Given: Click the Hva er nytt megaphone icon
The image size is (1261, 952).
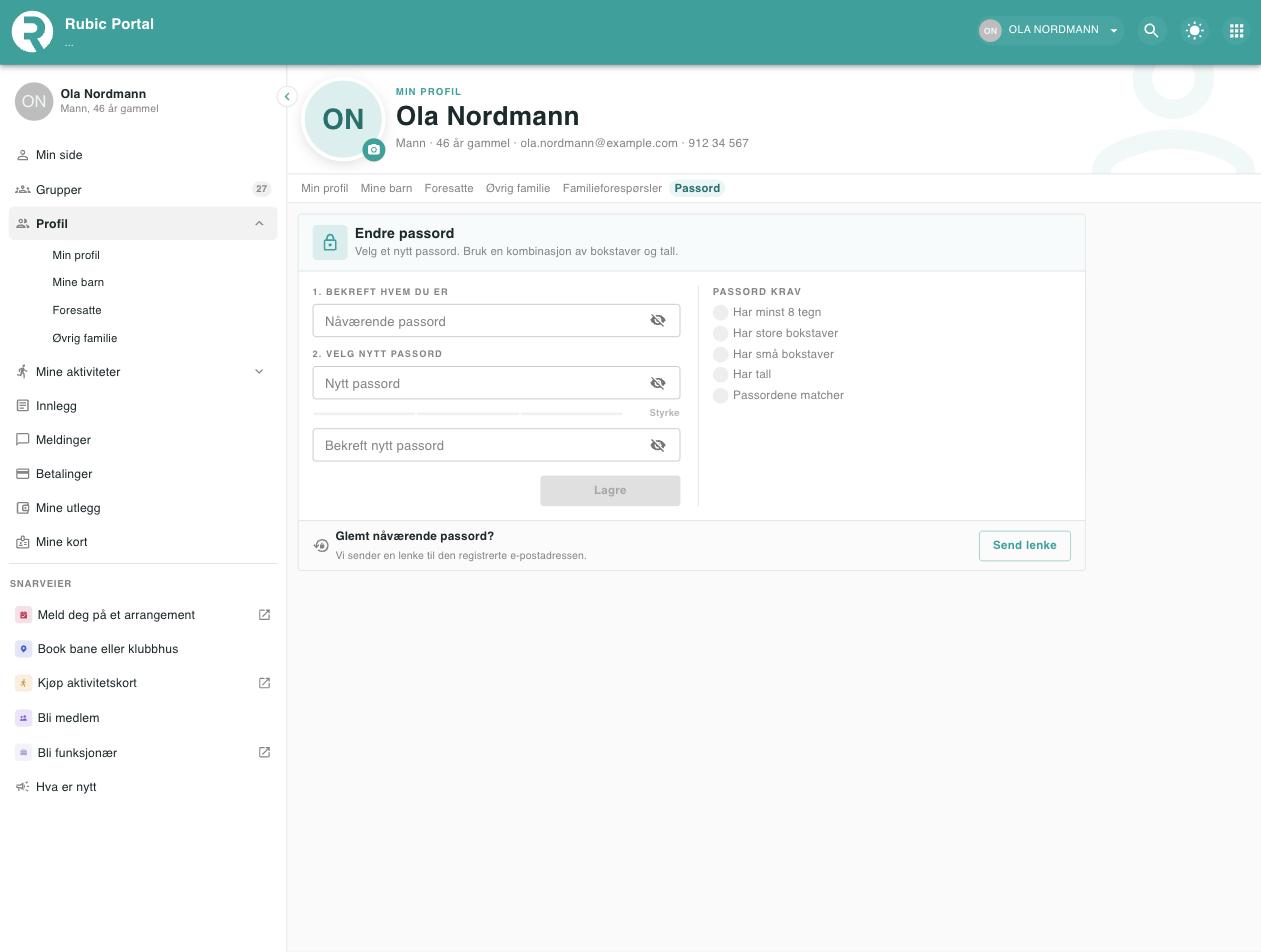Looking at the screenshot, I should 23,787.
